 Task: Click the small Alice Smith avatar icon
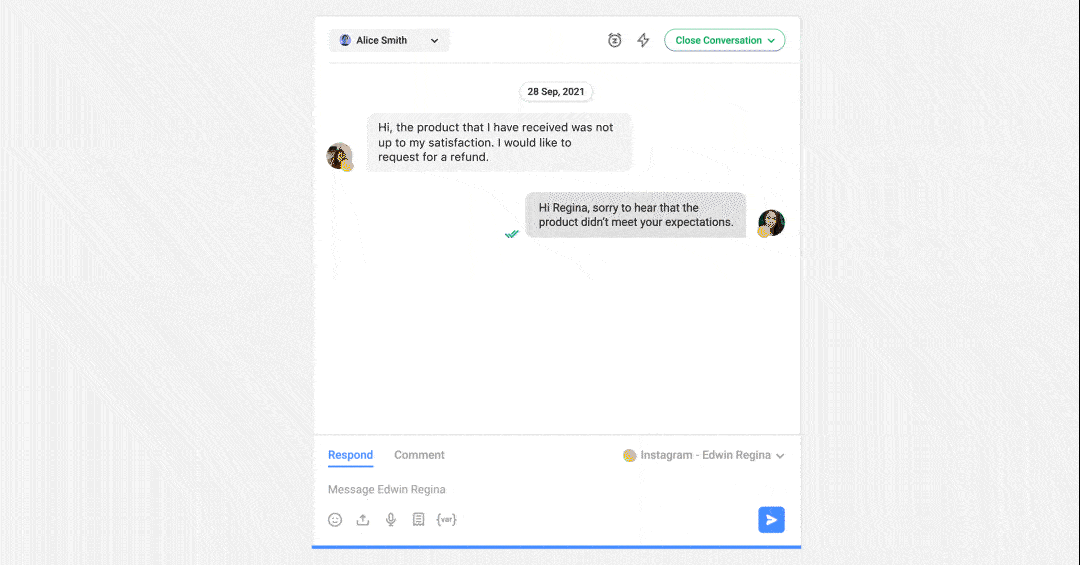[345, 40]
